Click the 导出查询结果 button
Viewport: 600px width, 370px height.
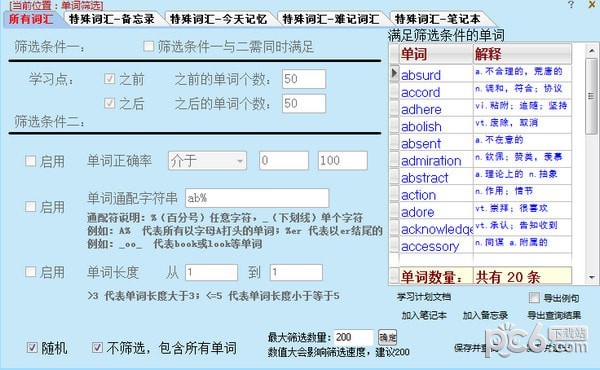[554, 315]
